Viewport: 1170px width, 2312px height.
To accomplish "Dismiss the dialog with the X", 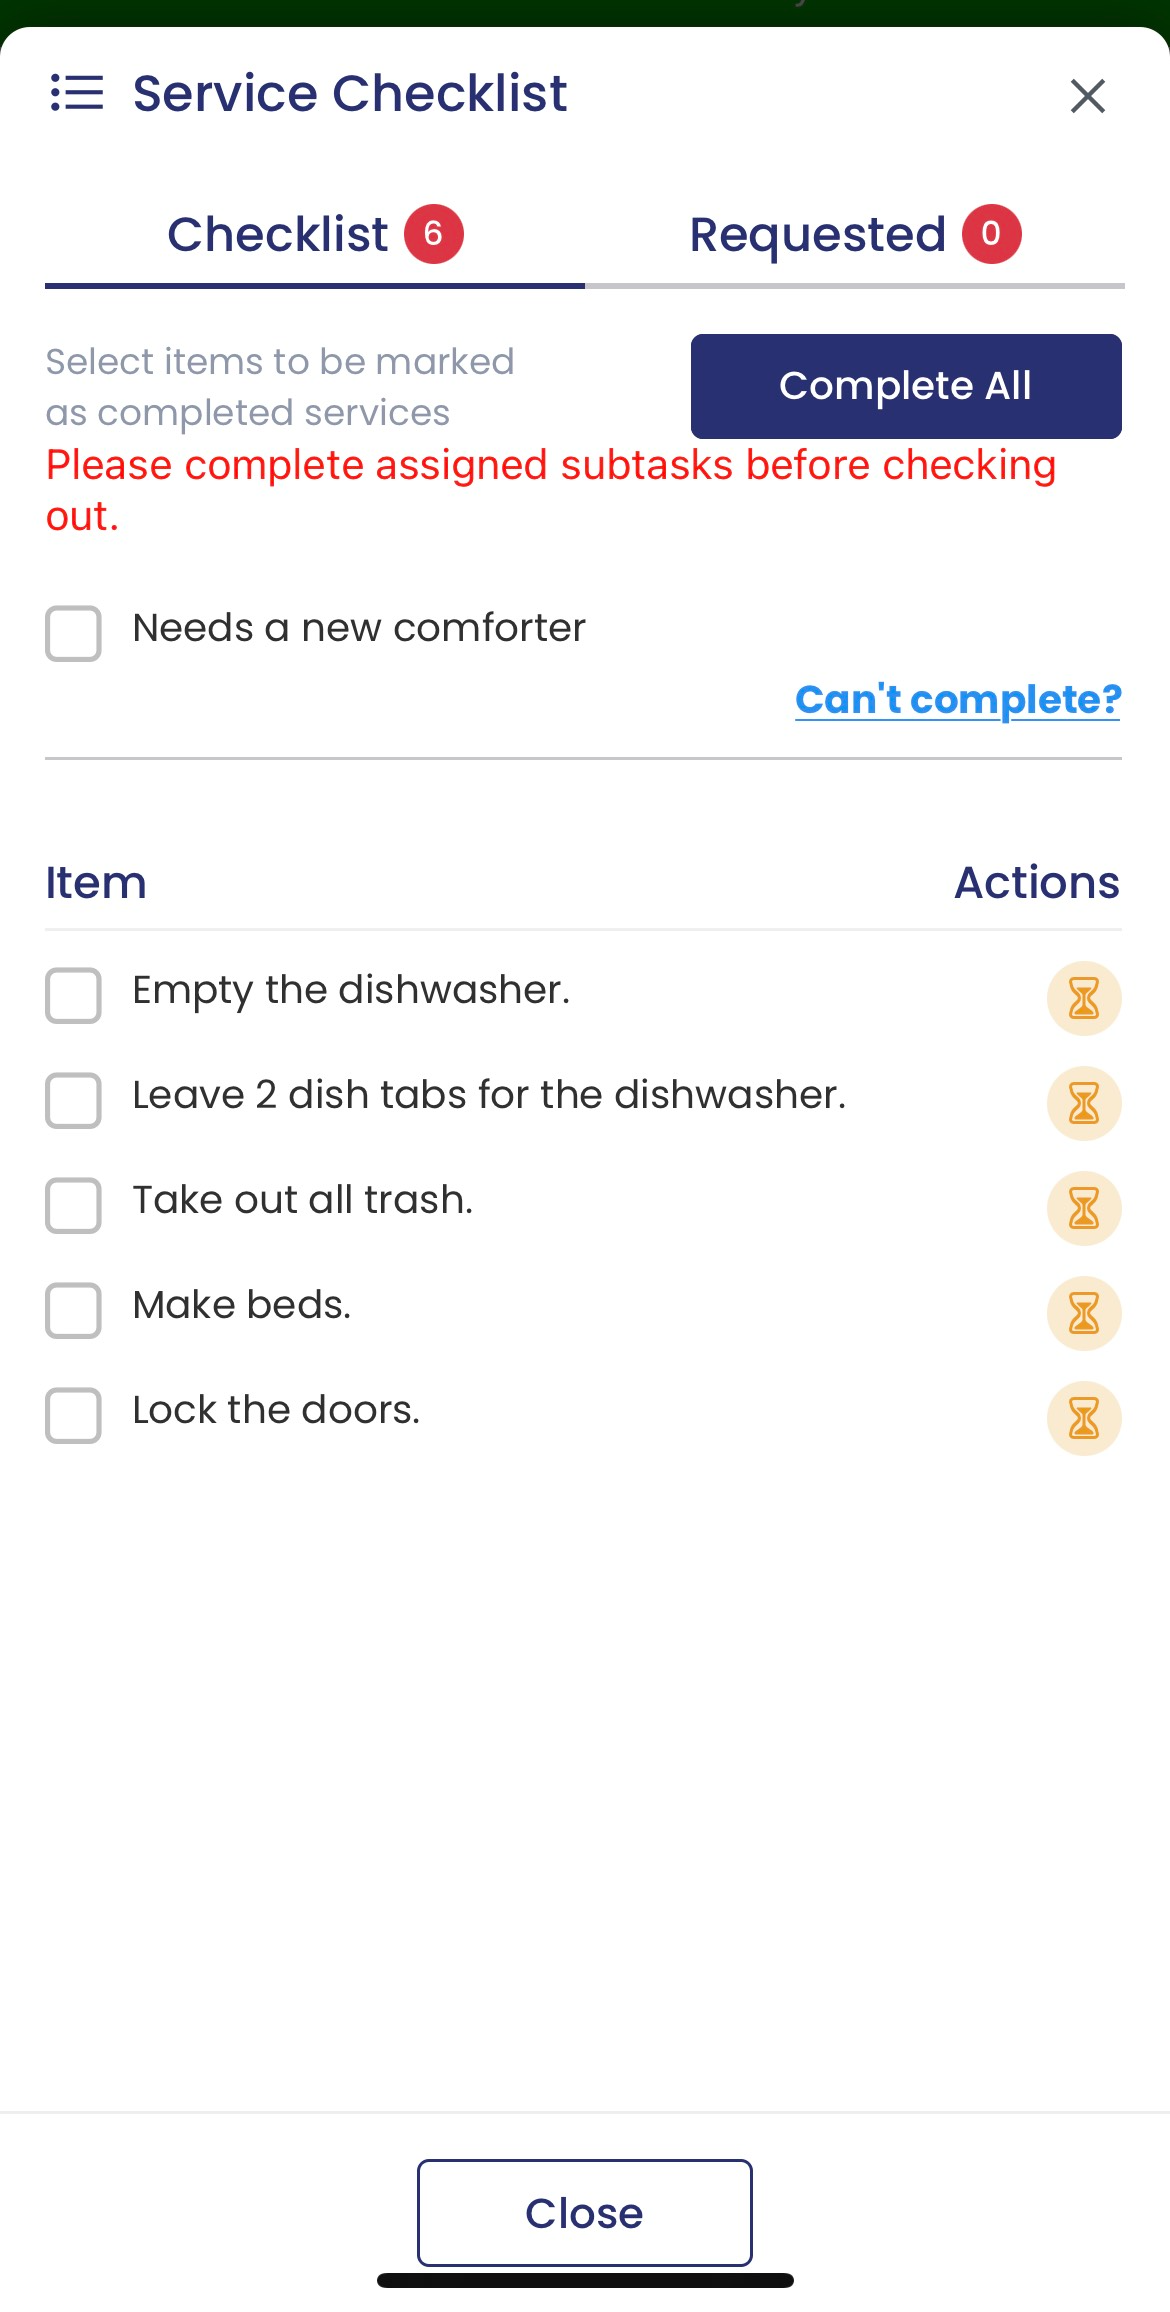I will tap(1087, 96).
